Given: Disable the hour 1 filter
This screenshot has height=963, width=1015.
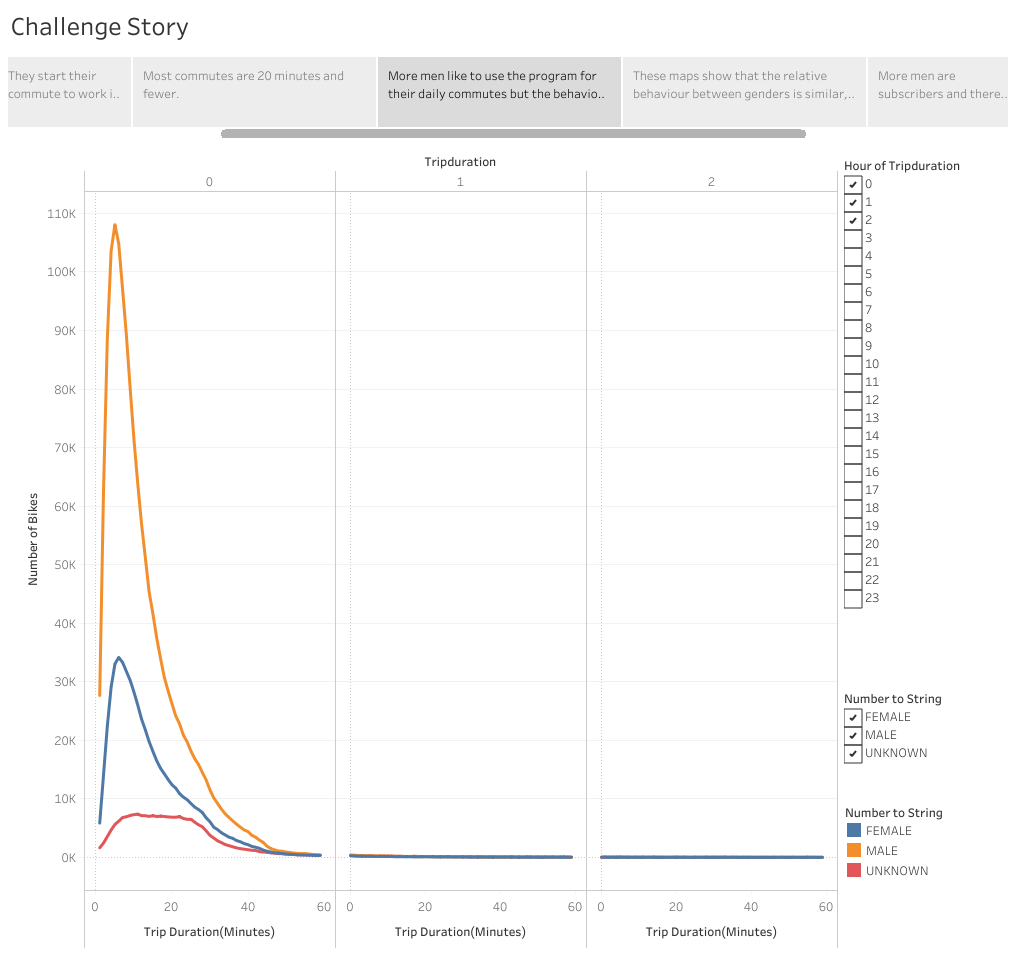Looking at the screenshot, I should coord(853,202).
